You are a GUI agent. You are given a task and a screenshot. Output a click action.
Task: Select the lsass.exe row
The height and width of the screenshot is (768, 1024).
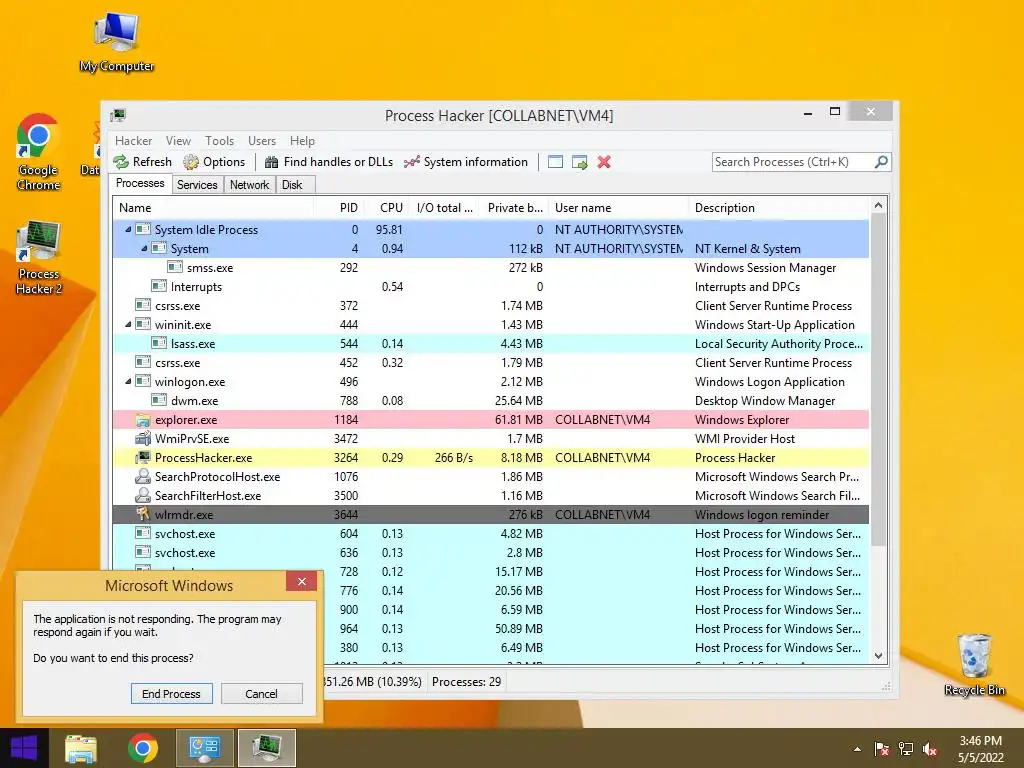click(x=491, y=344)
